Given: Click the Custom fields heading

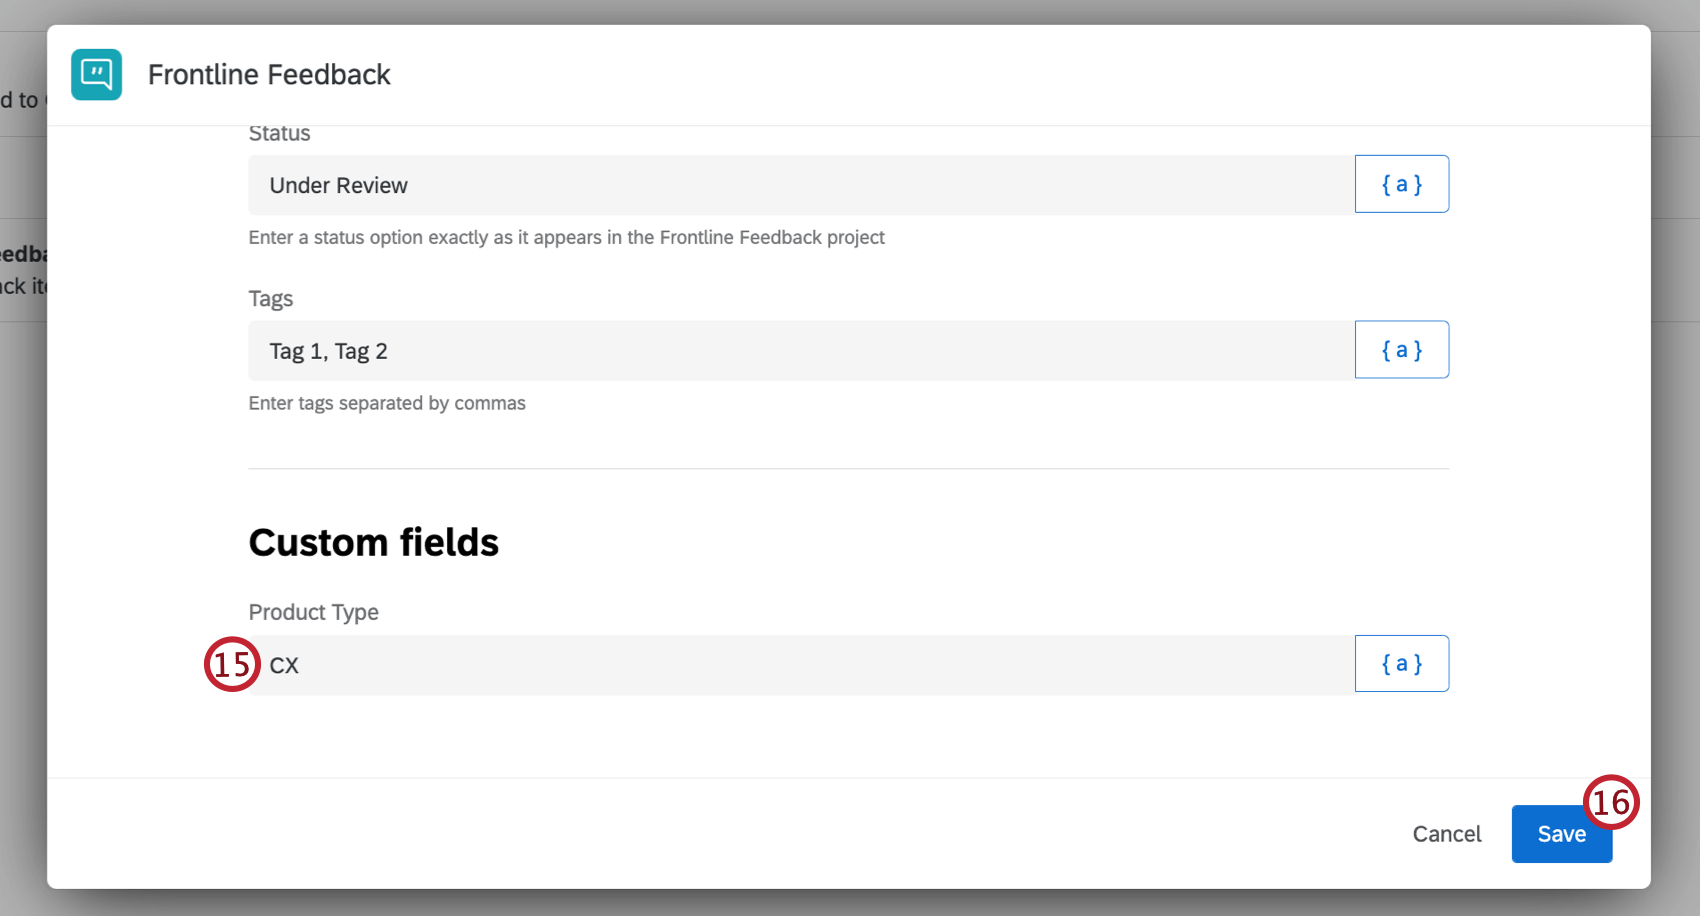Looking at the screenshot, I should (x=373, y=542).
